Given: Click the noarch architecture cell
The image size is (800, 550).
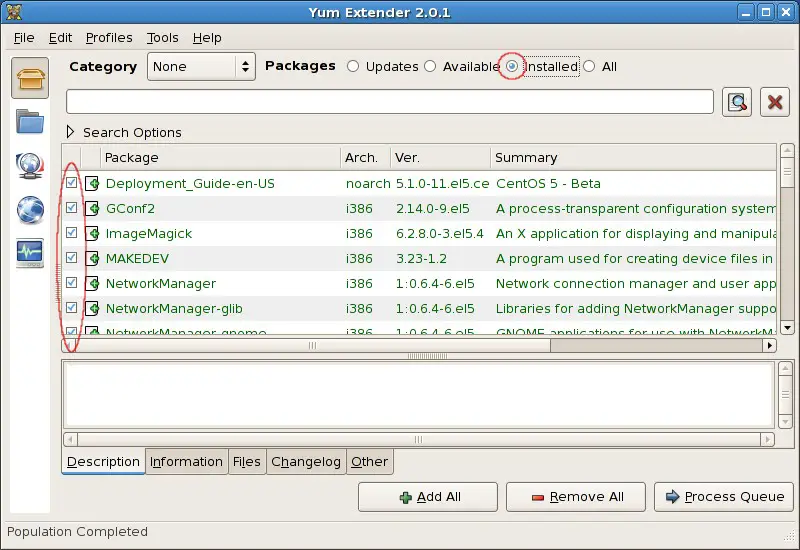Looking at the screenshot, I should tap(368, 184).
